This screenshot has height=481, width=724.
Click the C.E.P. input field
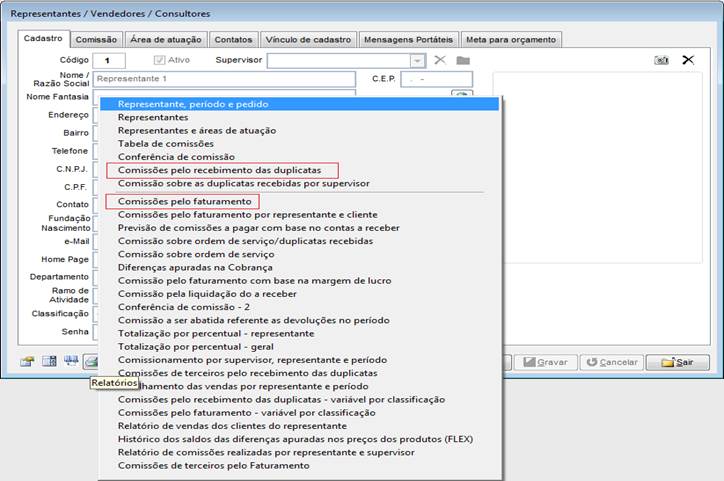click(x=436, y=79)
